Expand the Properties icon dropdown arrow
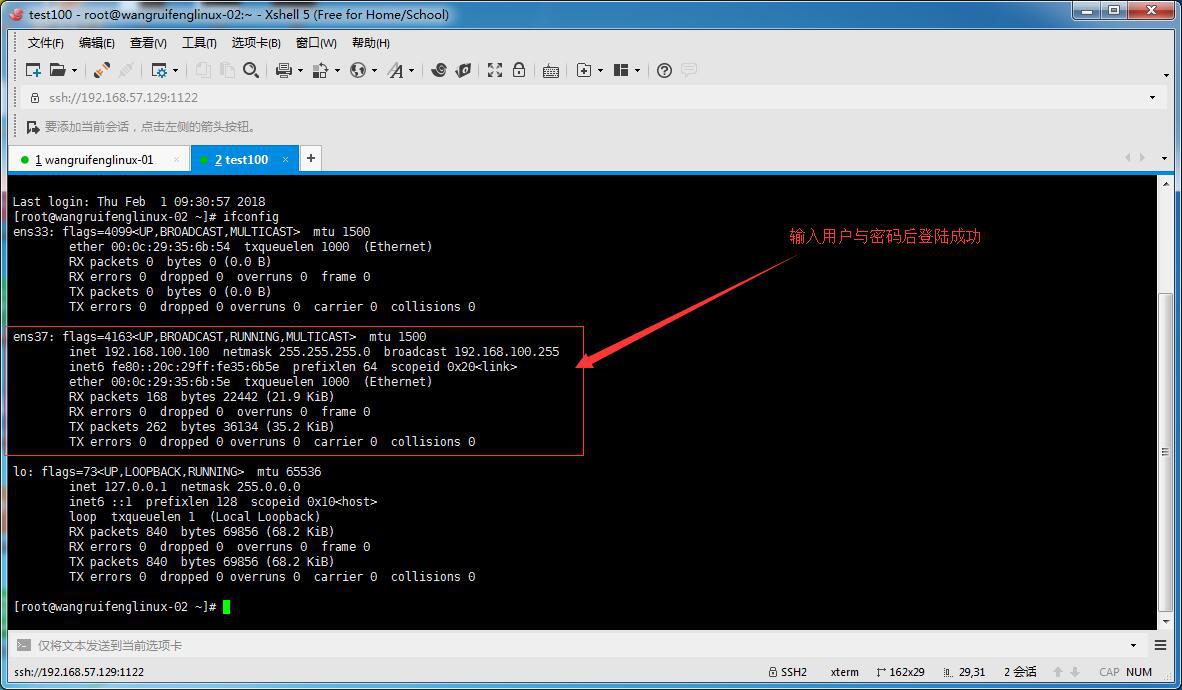The image size is (1182, 690). pos(176,70)
